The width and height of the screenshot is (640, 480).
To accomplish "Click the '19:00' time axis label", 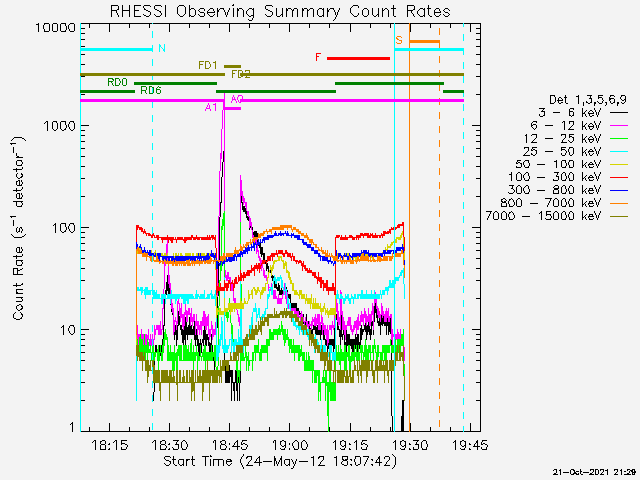I will pos(290,445).
